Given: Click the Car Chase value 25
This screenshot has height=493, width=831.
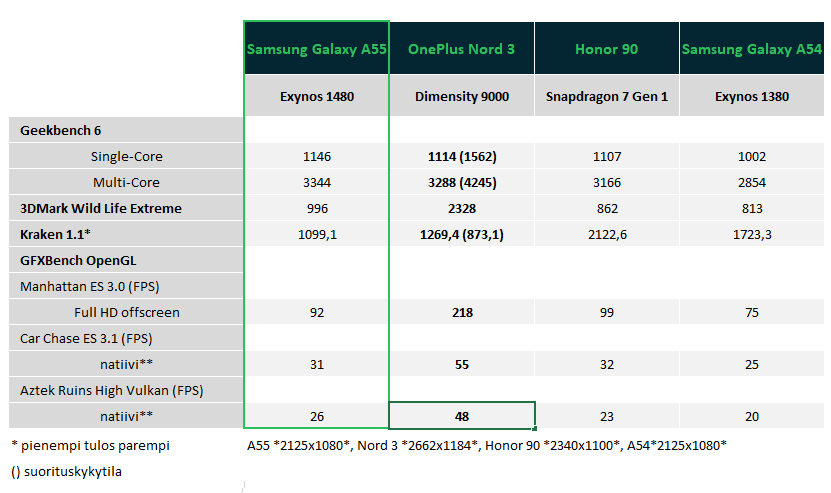Looking at the screenshot, I should [x=752, y=364].
